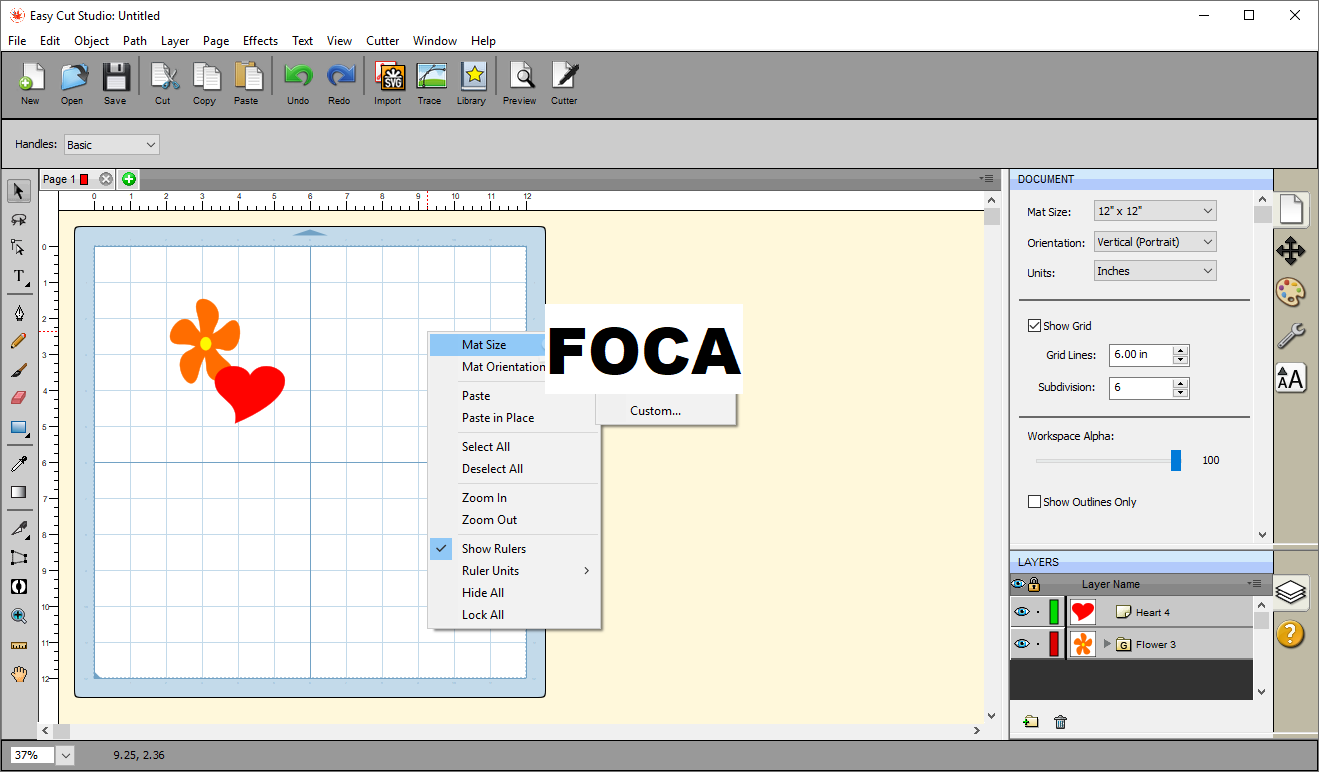Select the Rectangle shape tool

click(x=19, y=428)
